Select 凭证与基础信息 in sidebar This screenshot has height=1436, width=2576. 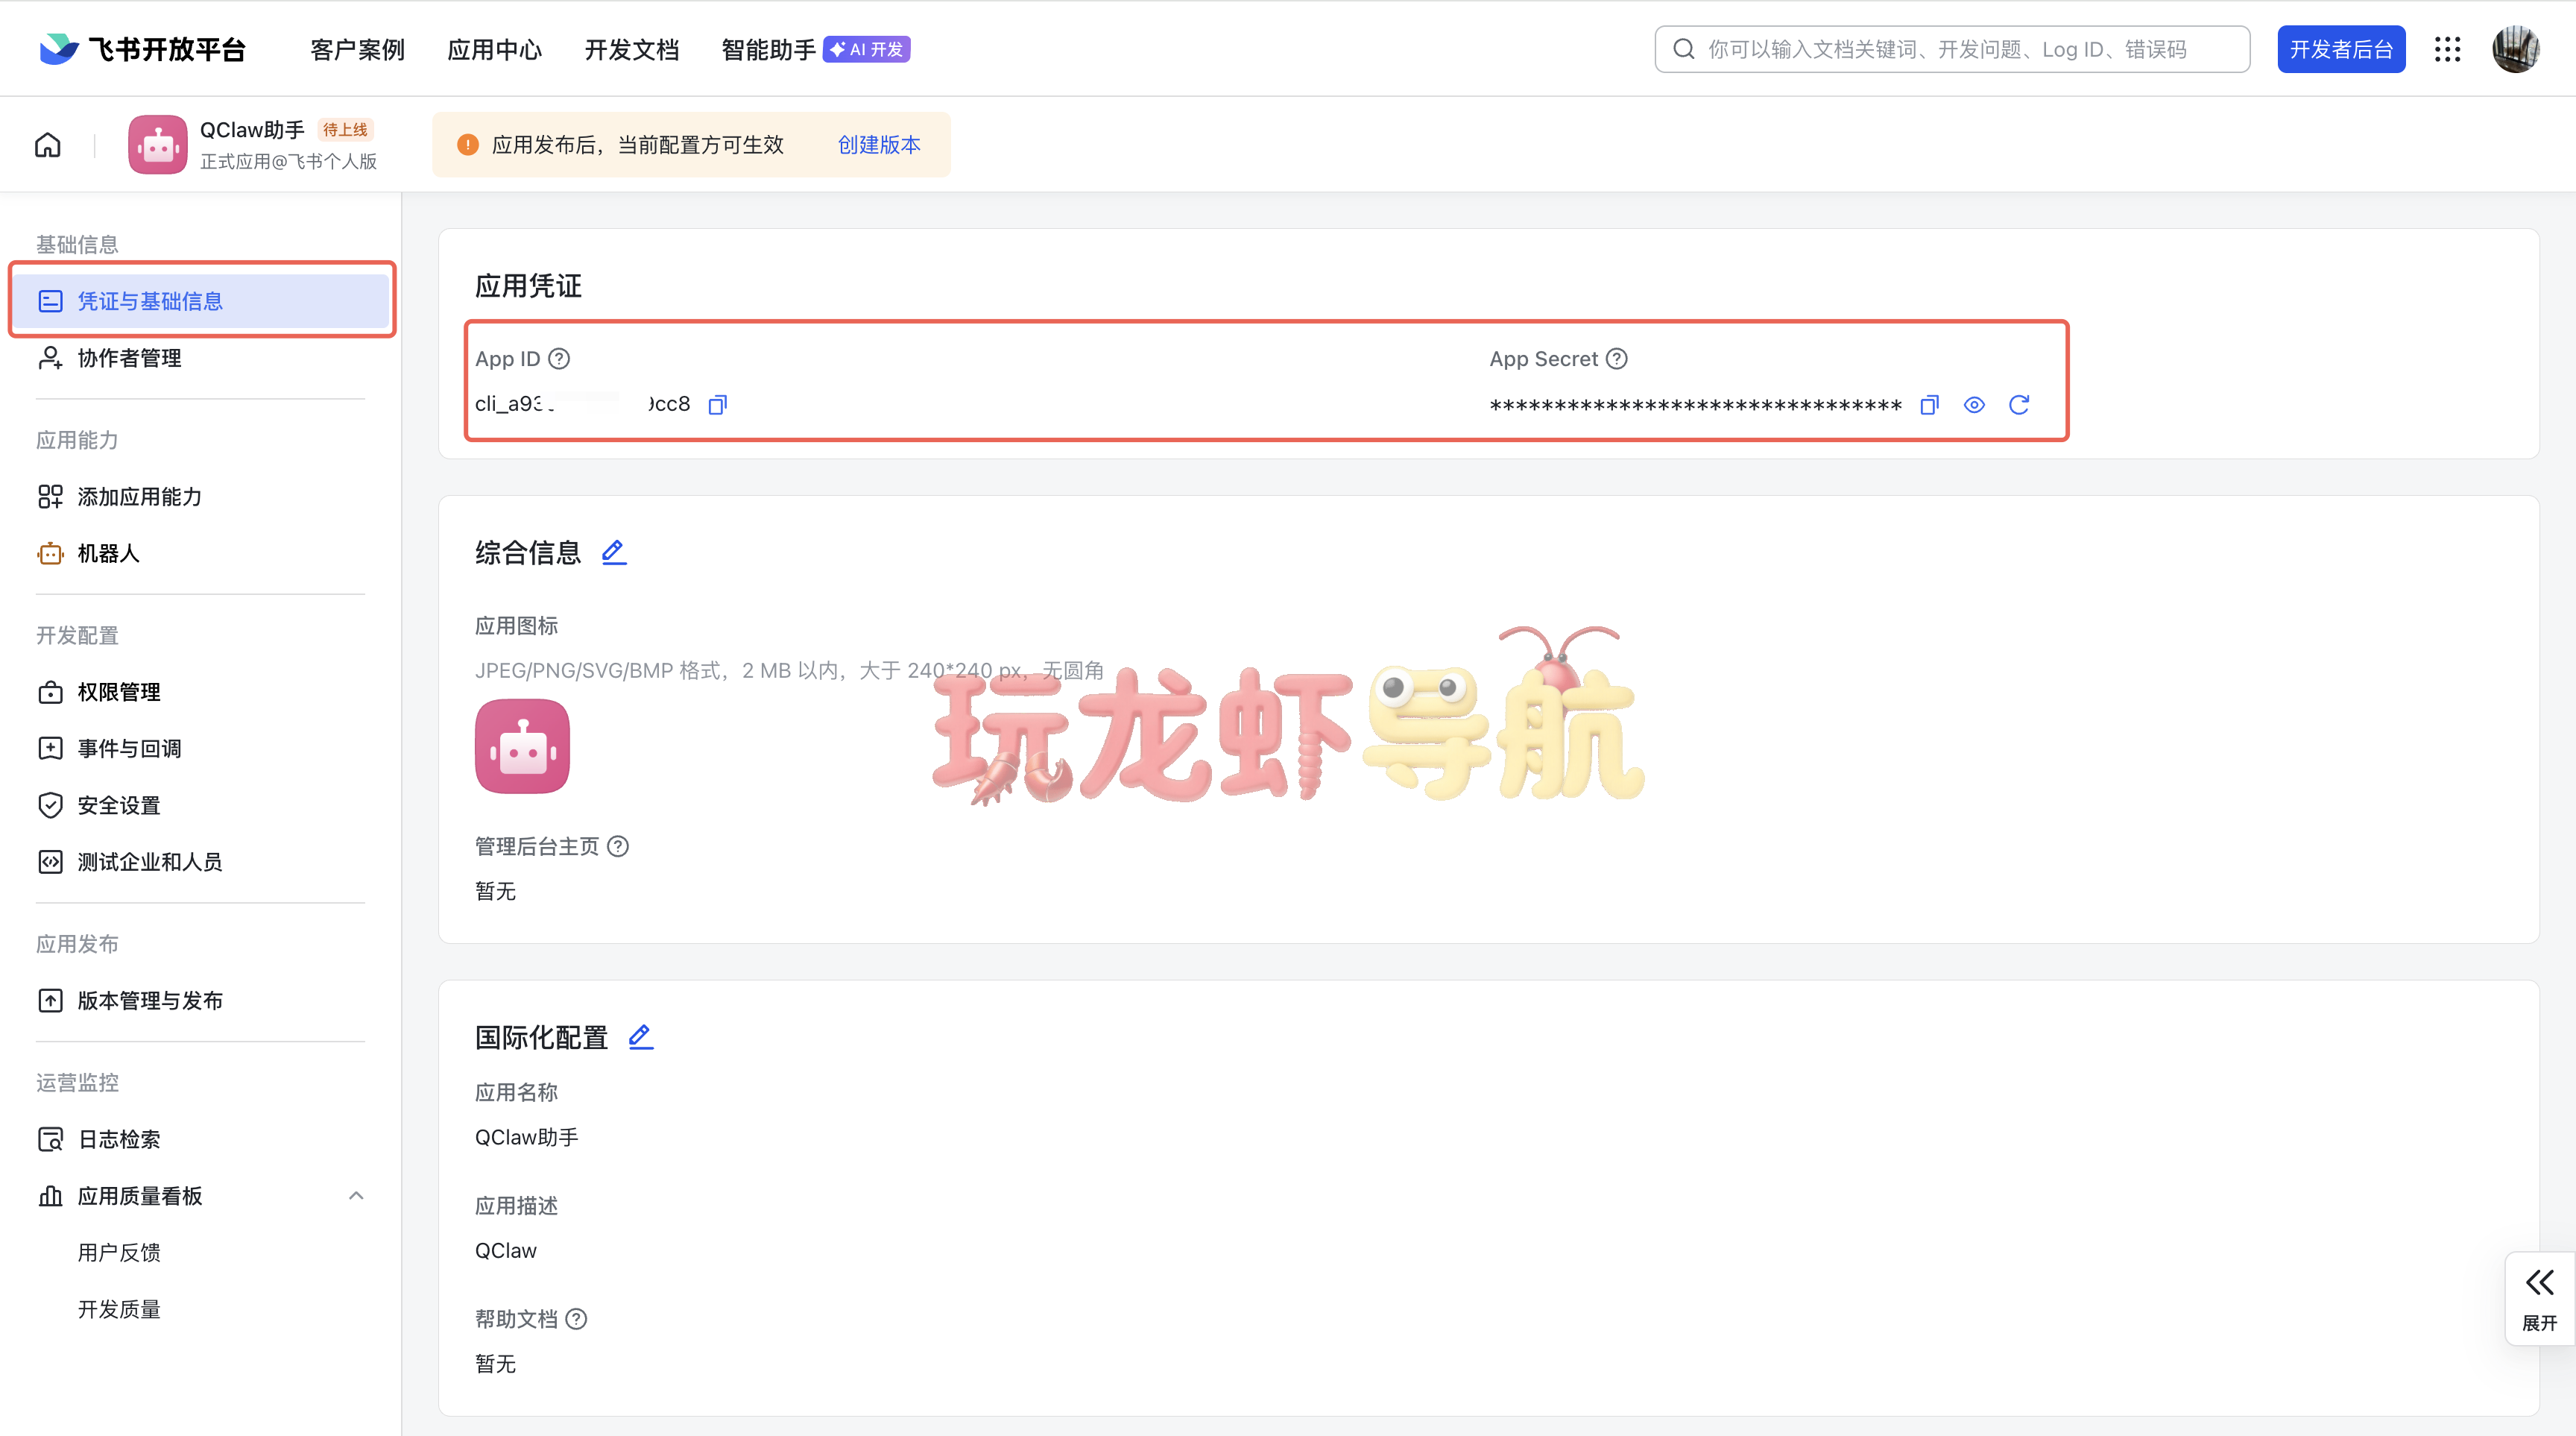200,301
